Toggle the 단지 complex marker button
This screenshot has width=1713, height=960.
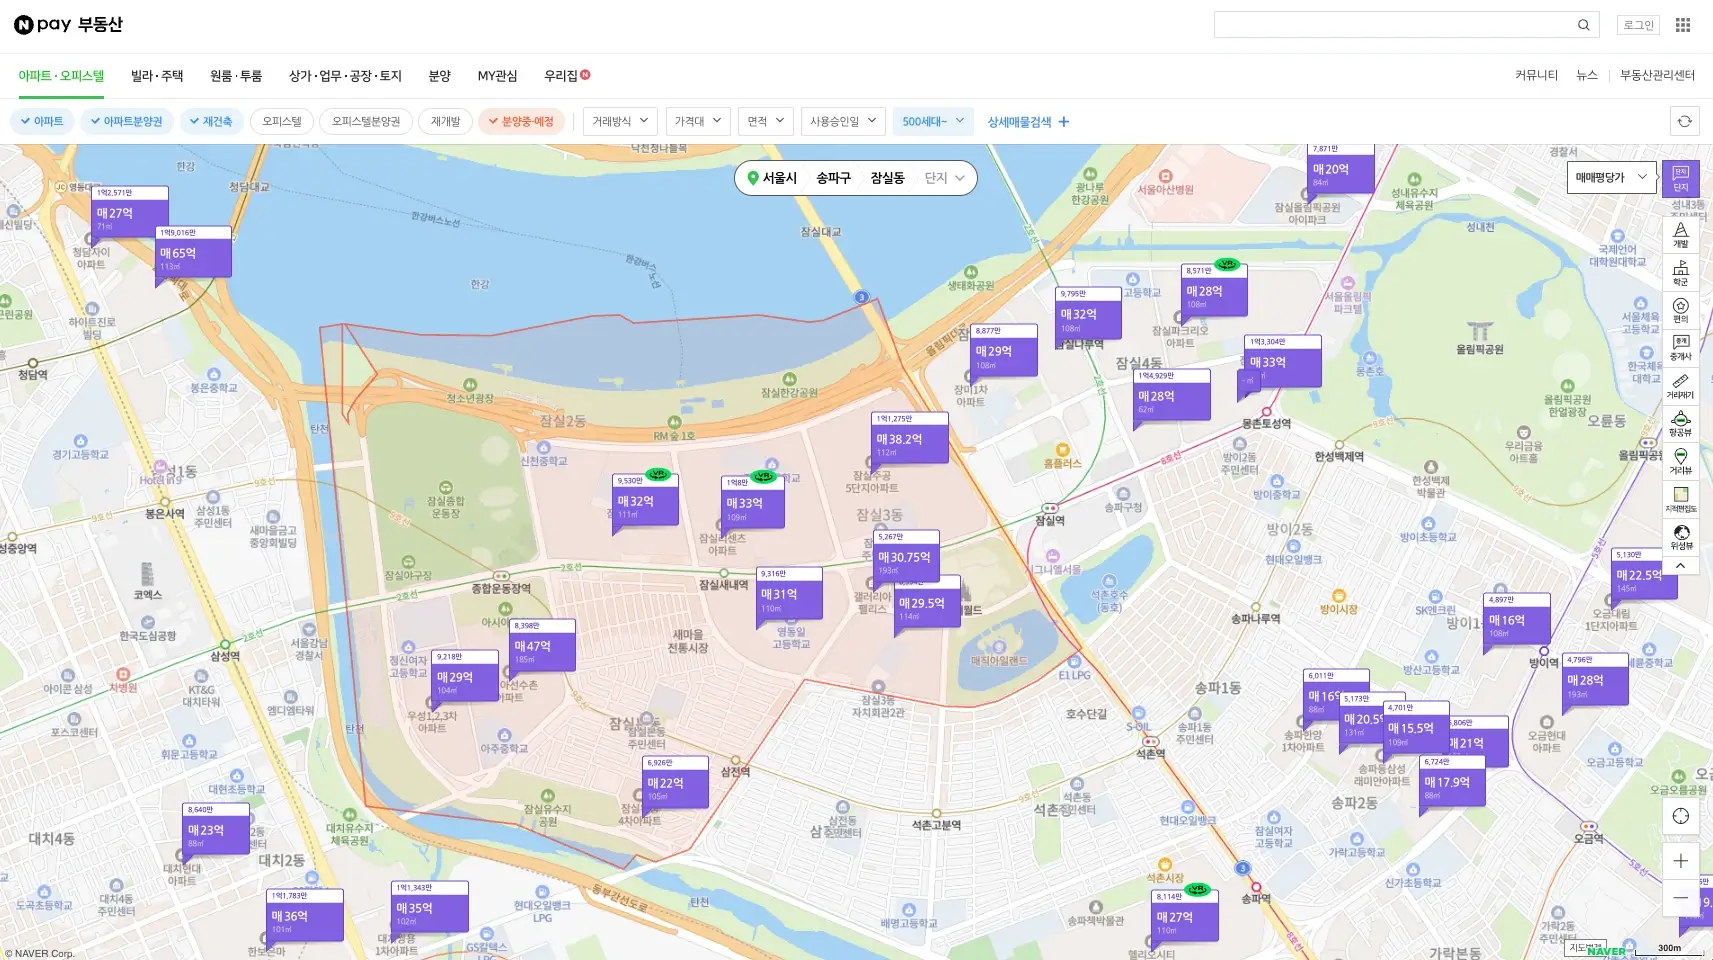(1681, 180)
